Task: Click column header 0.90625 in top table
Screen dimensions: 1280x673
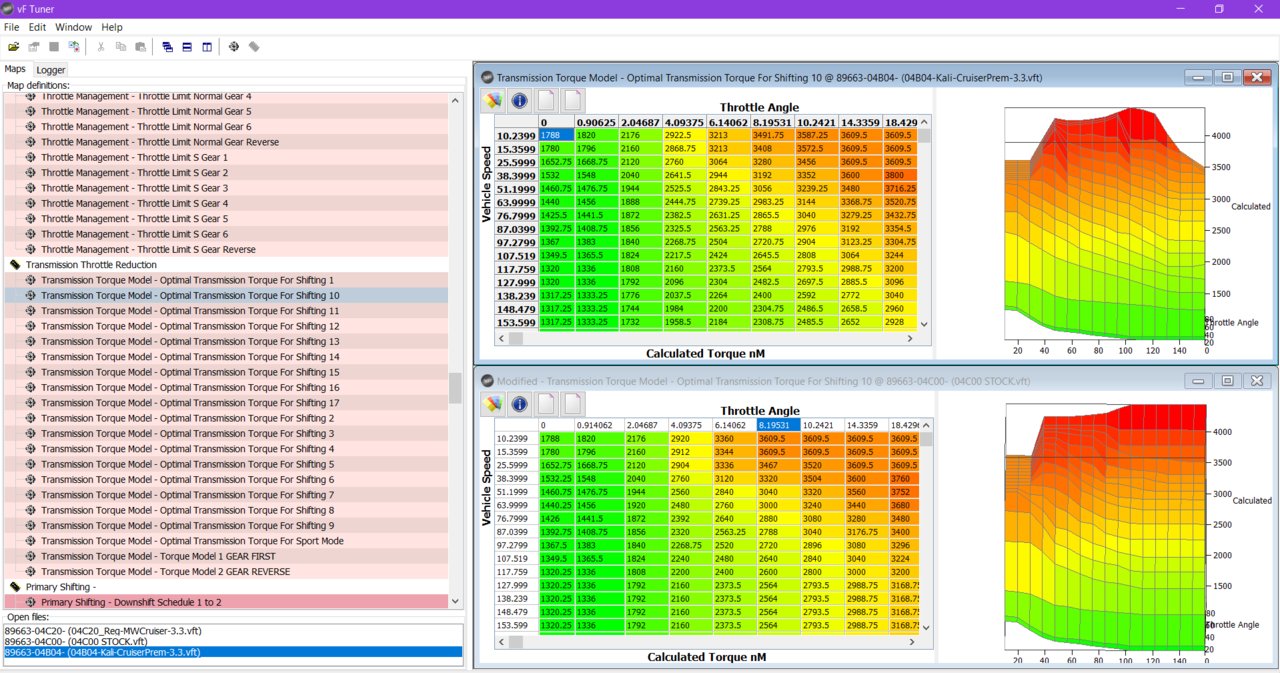Action: click(x=595, y=122)
